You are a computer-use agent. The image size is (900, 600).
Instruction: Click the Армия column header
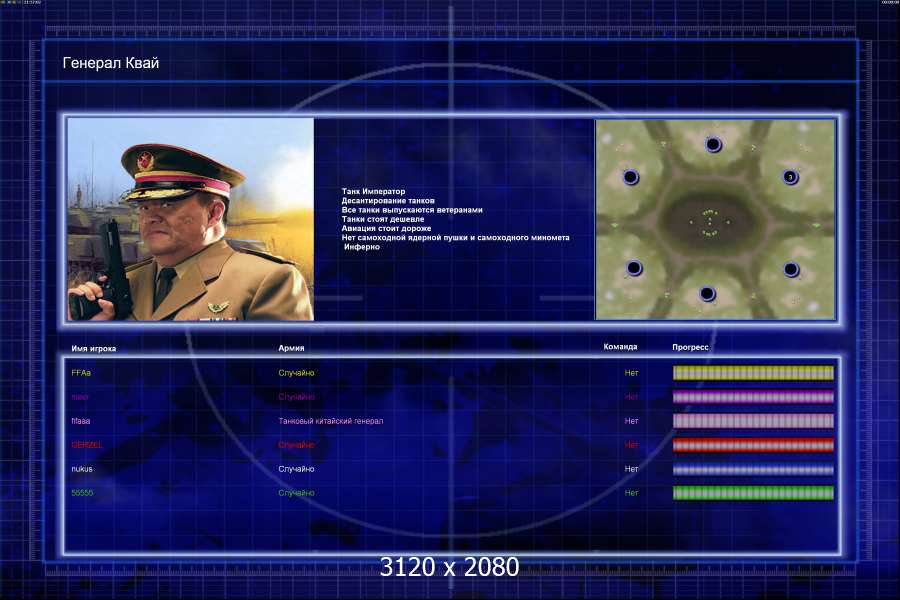coord(291,348)
